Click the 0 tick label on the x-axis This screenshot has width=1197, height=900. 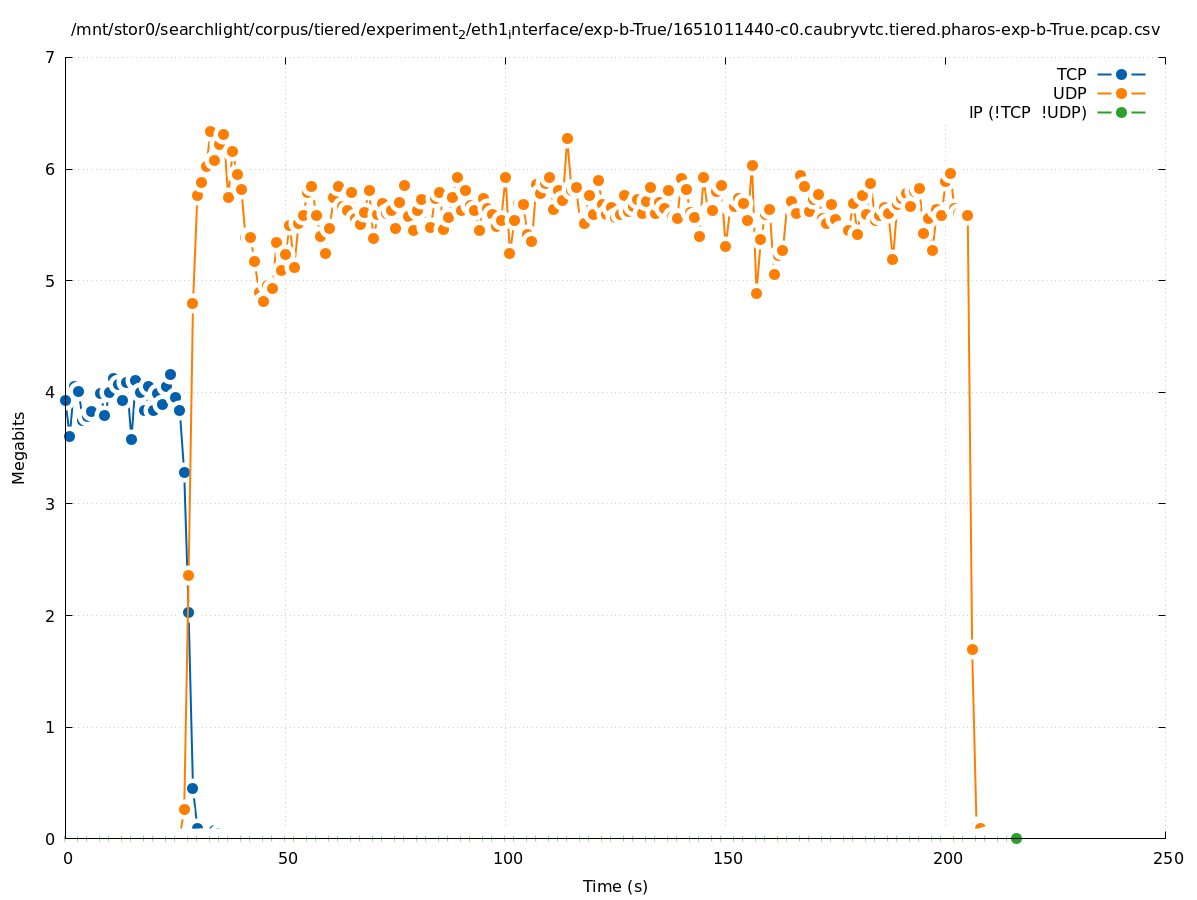point(67,858)
